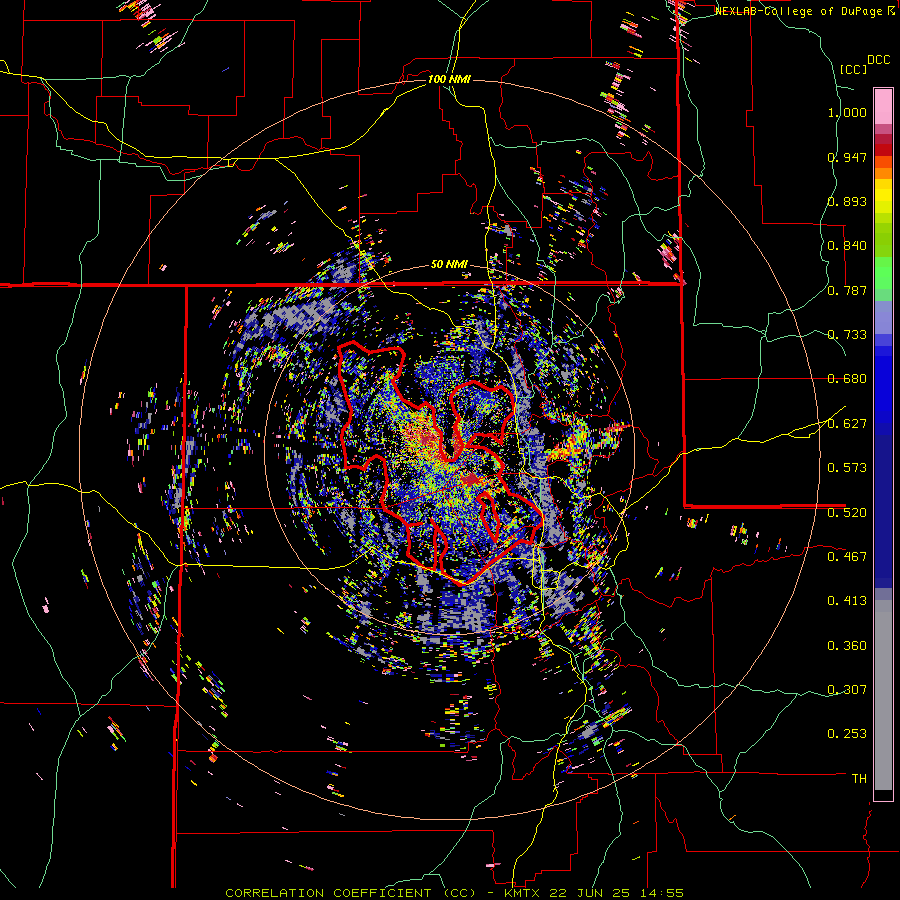Click the 0.627 scale value
The image size is (900, 900).
pyautogui.click(x=847, y=424)
